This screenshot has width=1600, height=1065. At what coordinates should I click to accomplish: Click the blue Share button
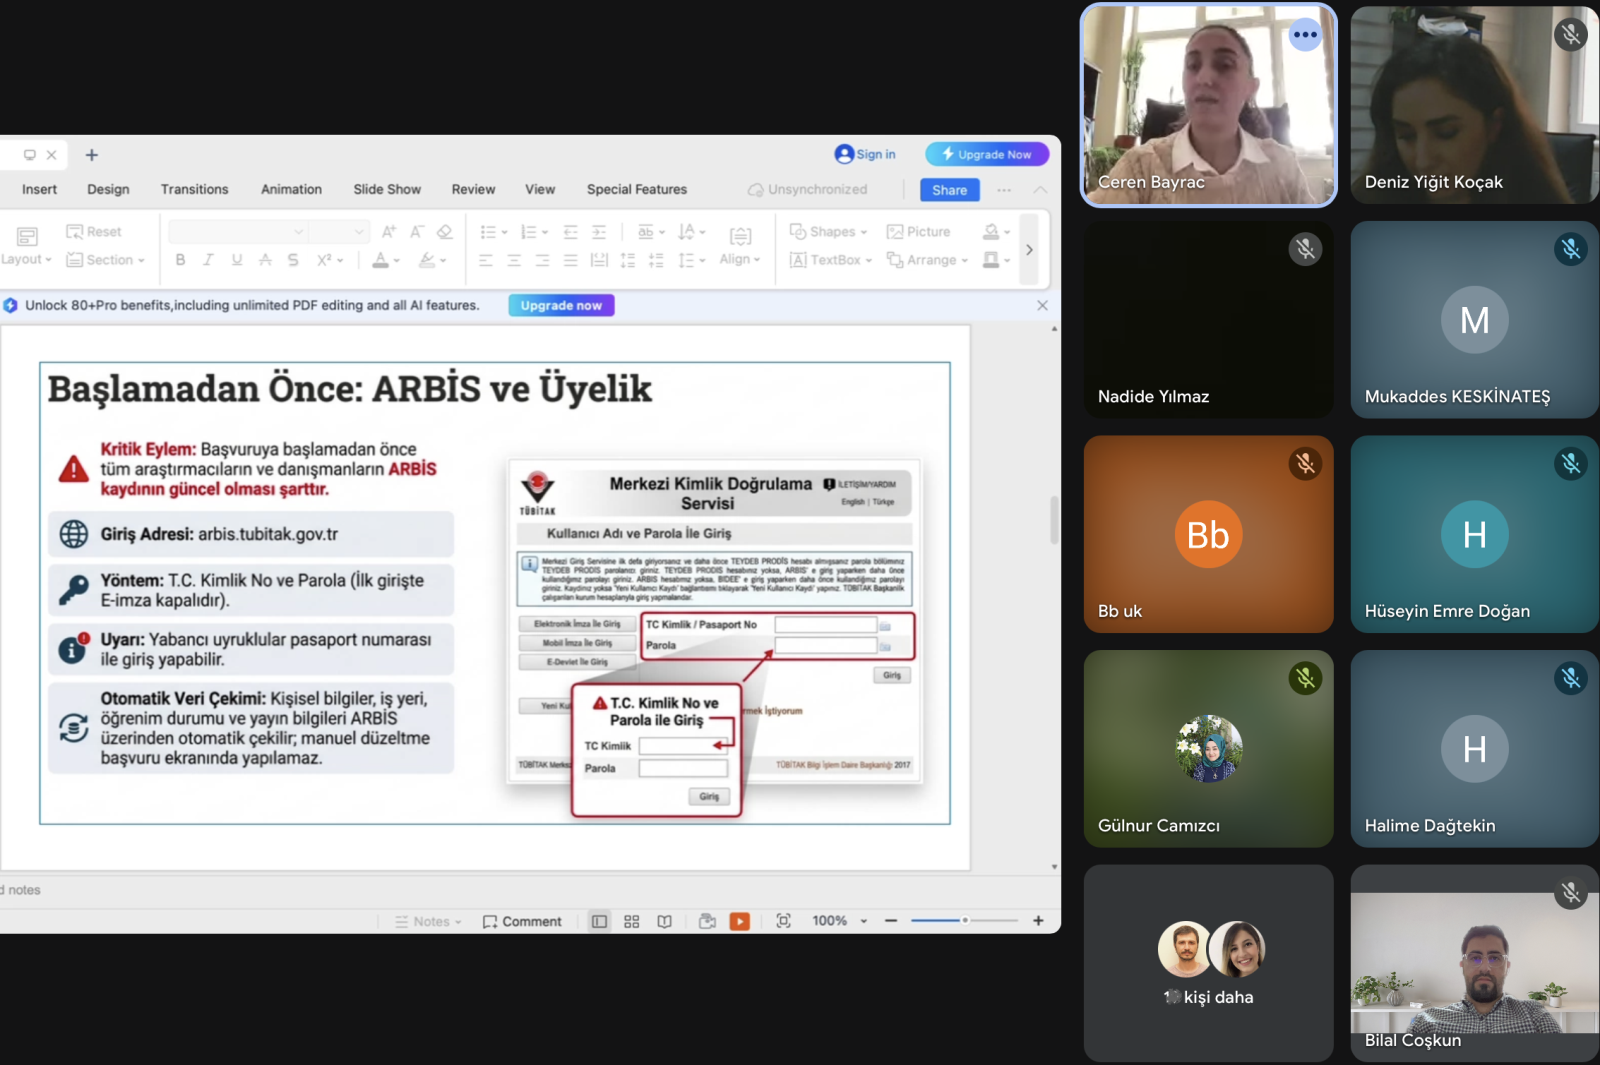949,190
